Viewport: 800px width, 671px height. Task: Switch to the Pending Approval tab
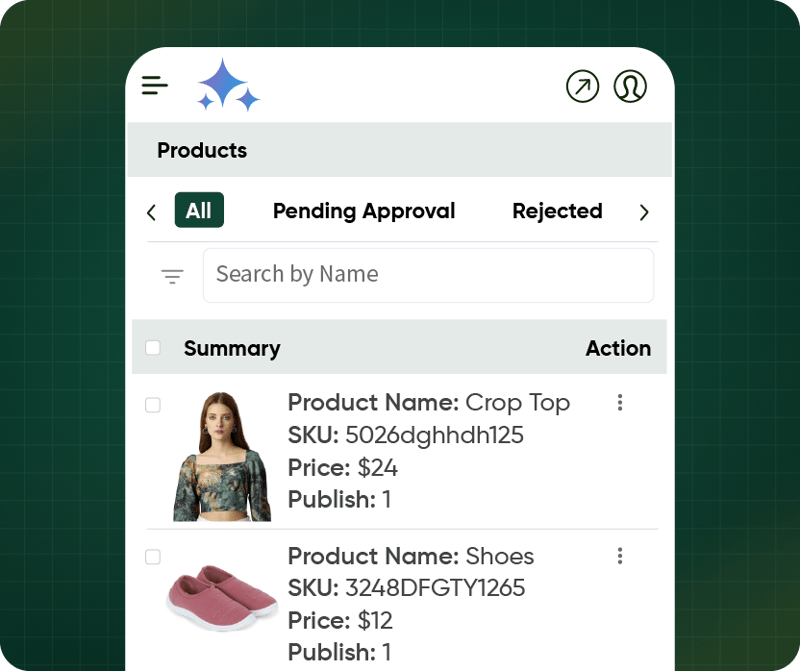pyautogui.click(x=364, y=211)
